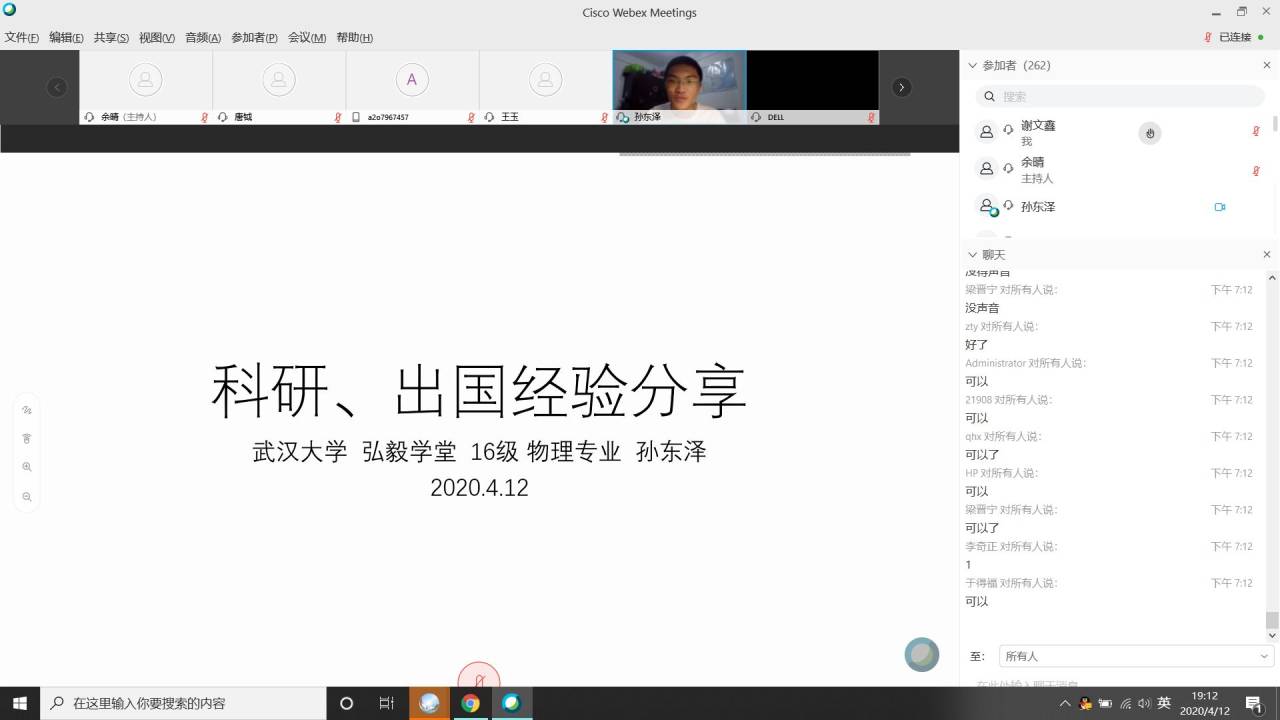Open the 音频(A) menu
This screenshot has height=720, width=1280.
[203, 38]
